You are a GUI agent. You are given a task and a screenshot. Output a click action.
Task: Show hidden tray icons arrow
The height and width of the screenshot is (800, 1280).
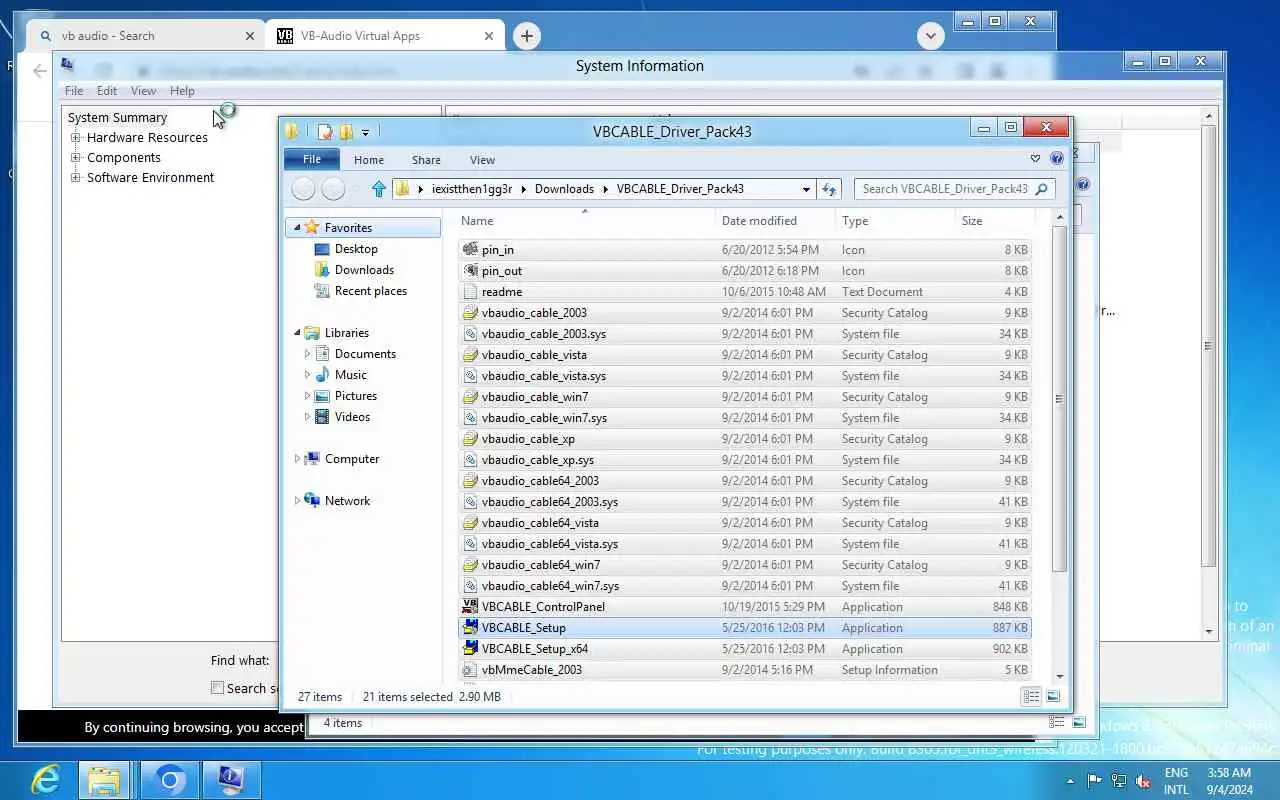click(x=1071, y=781)
